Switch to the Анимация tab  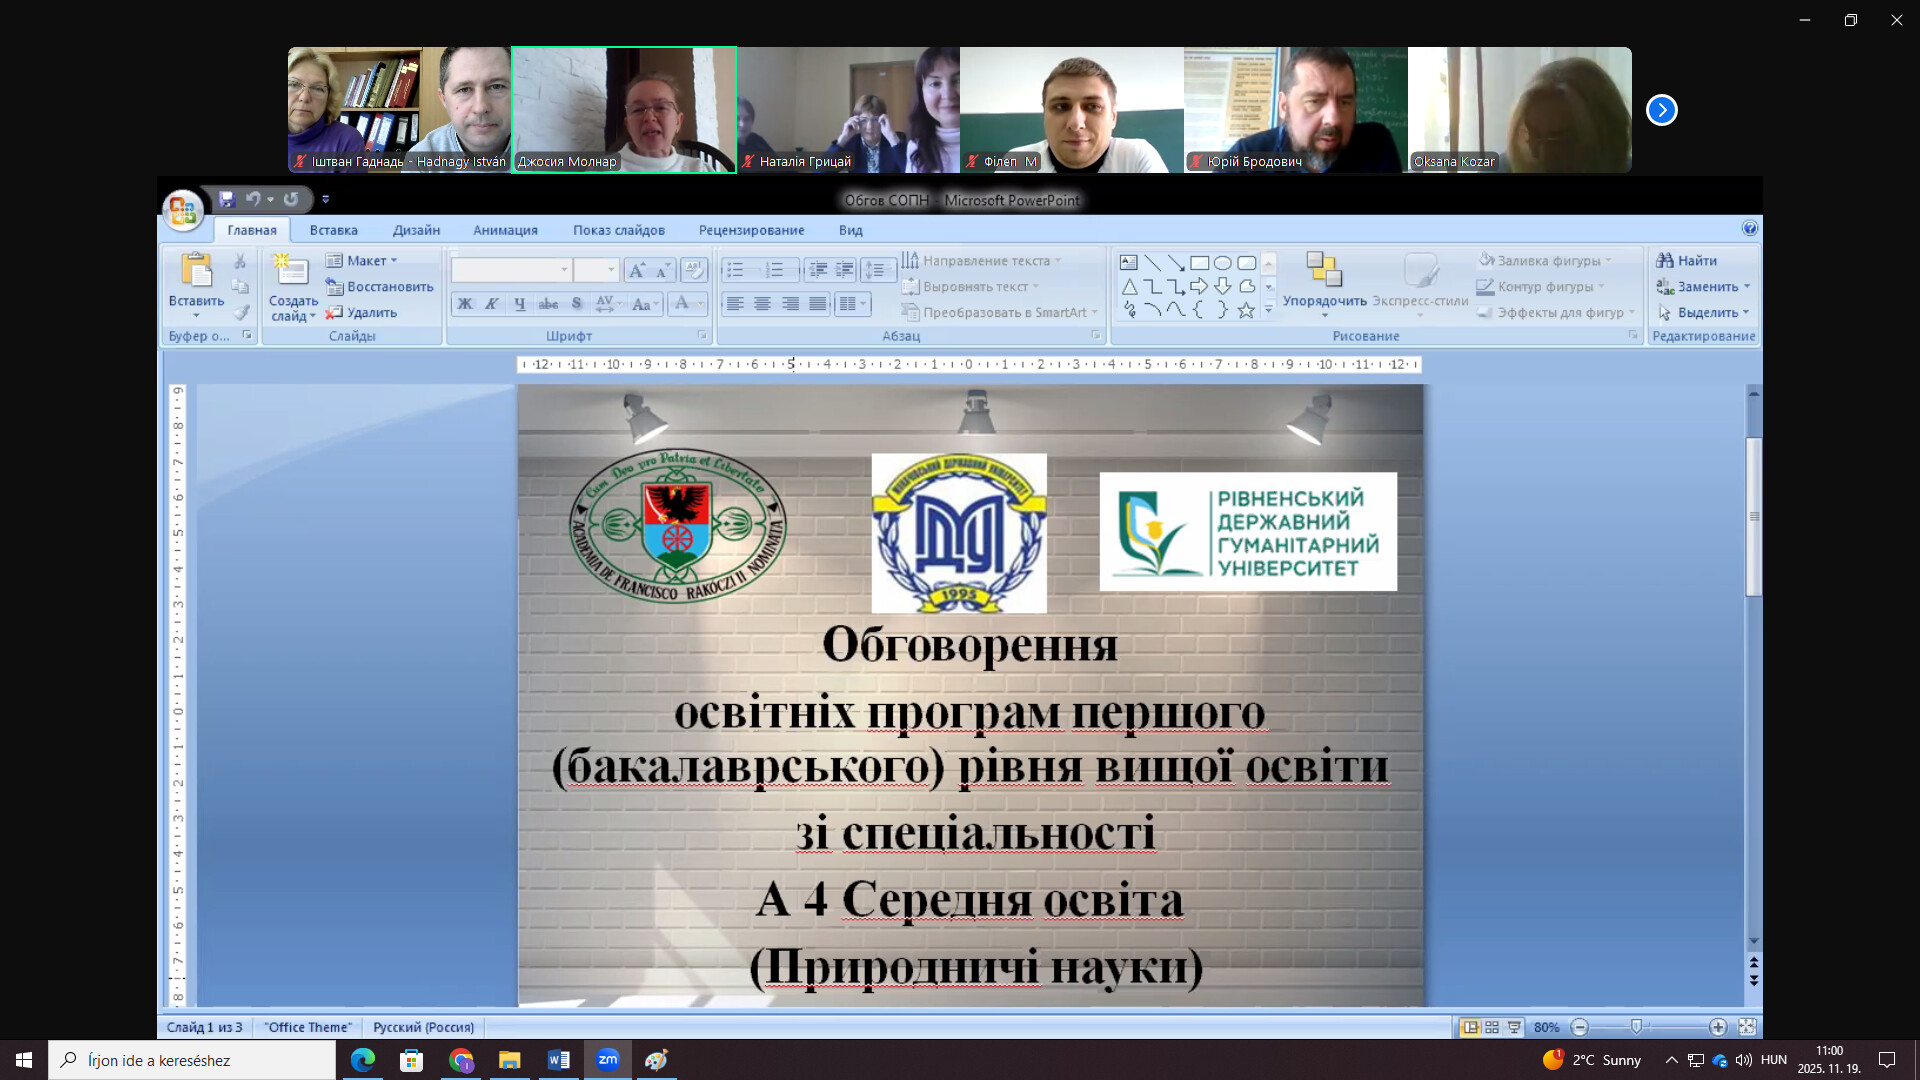click(505, 230)
